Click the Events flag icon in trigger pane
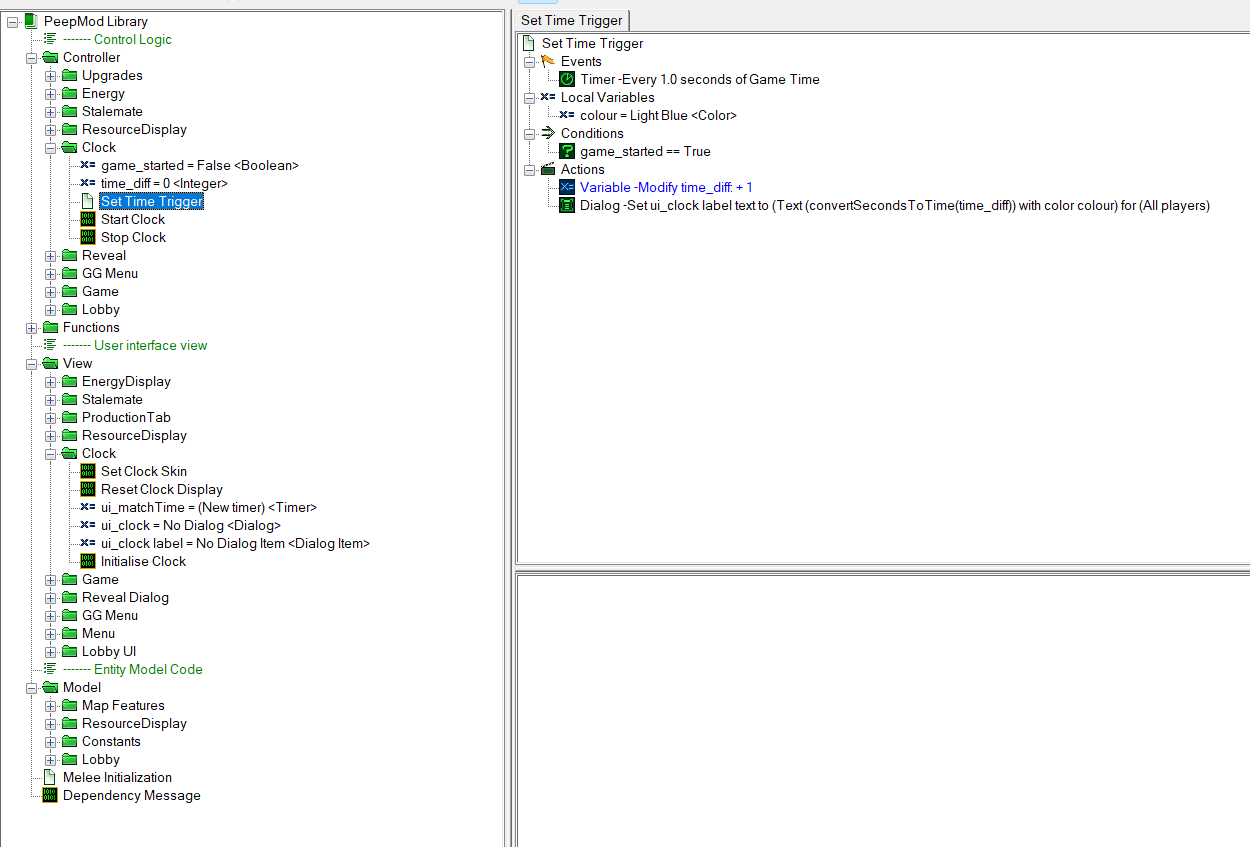 click(x=548, y=61)
